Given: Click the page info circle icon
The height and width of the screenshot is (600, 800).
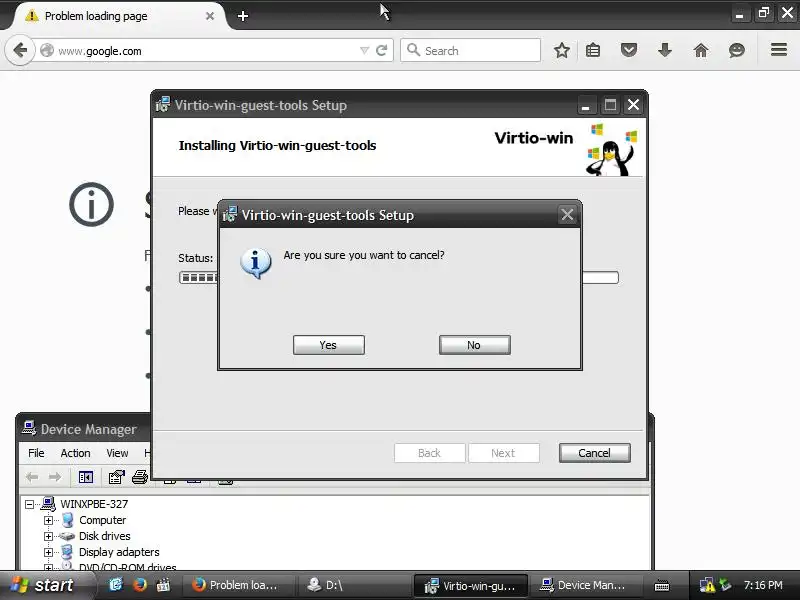Looking at the screenshot, I should (91, 205).
